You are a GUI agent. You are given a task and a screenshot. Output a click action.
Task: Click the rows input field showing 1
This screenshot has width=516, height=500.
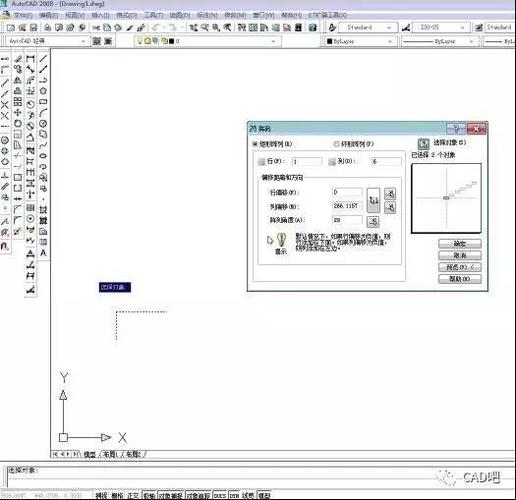pyautogui.click(x=307, y=162)
